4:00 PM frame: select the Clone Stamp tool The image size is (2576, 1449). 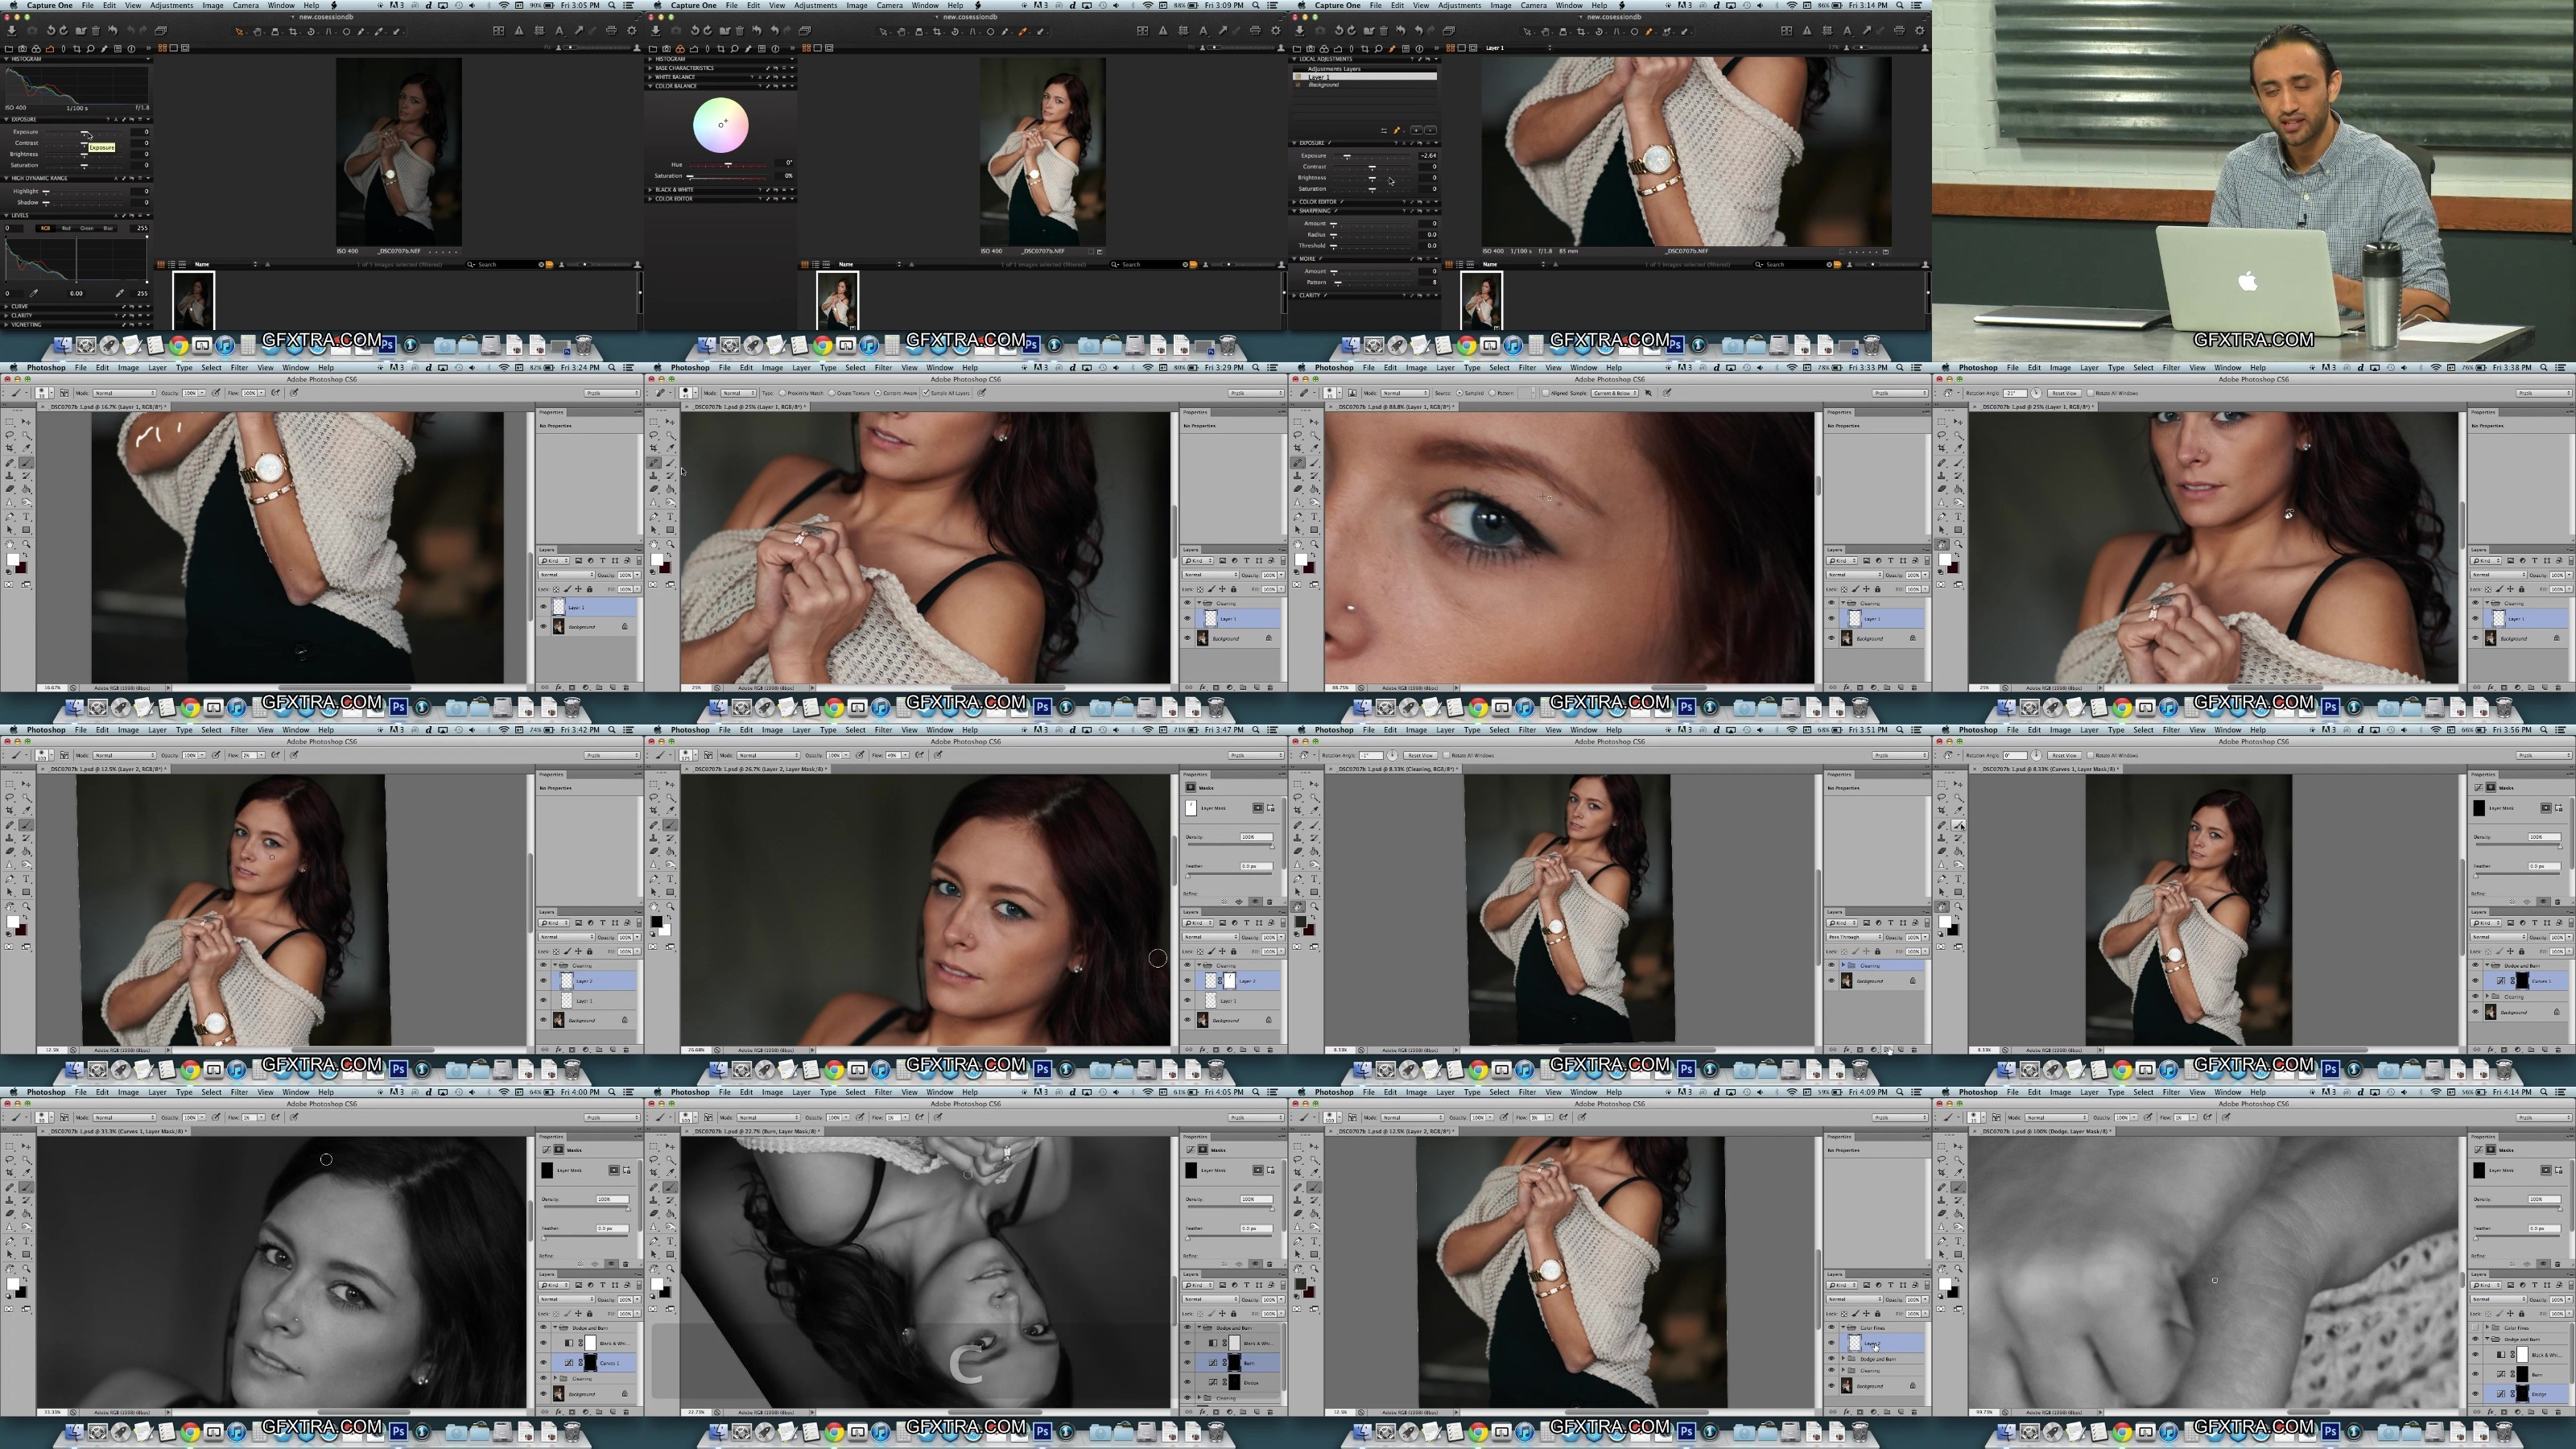[10, 1200]
